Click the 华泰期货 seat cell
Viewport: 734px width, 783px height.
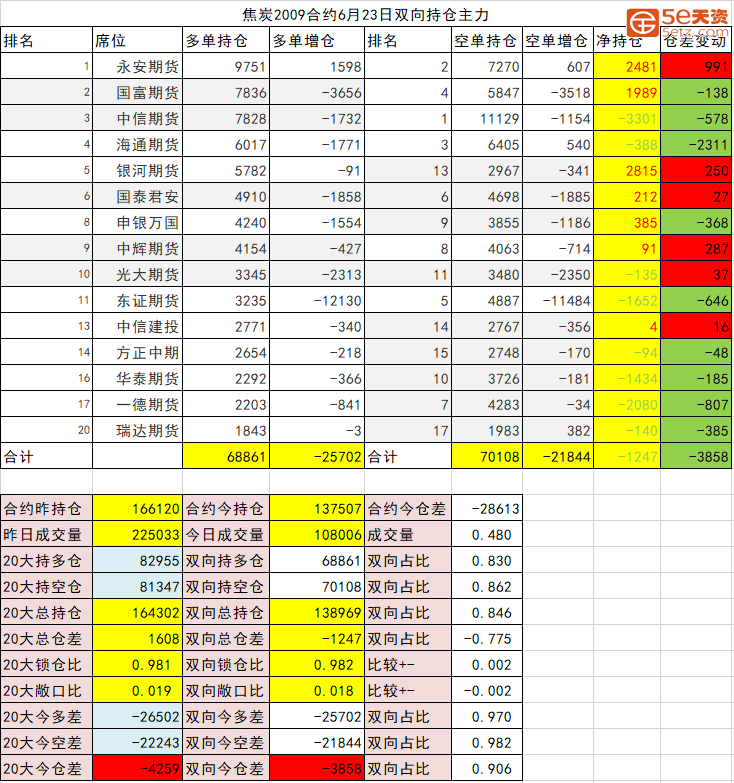pyautogui.click(x=137, y=378)
